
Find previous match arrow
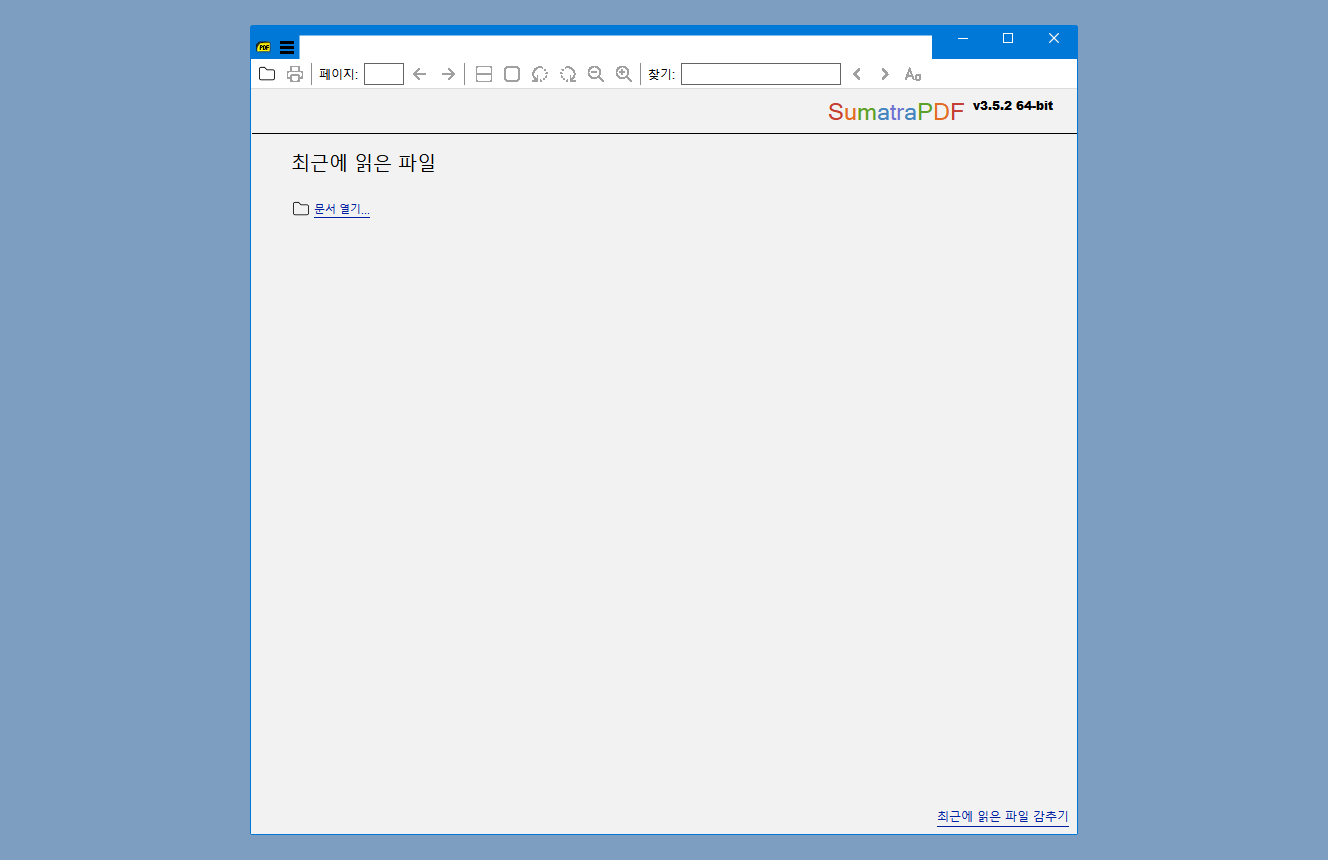click(857, 74)
